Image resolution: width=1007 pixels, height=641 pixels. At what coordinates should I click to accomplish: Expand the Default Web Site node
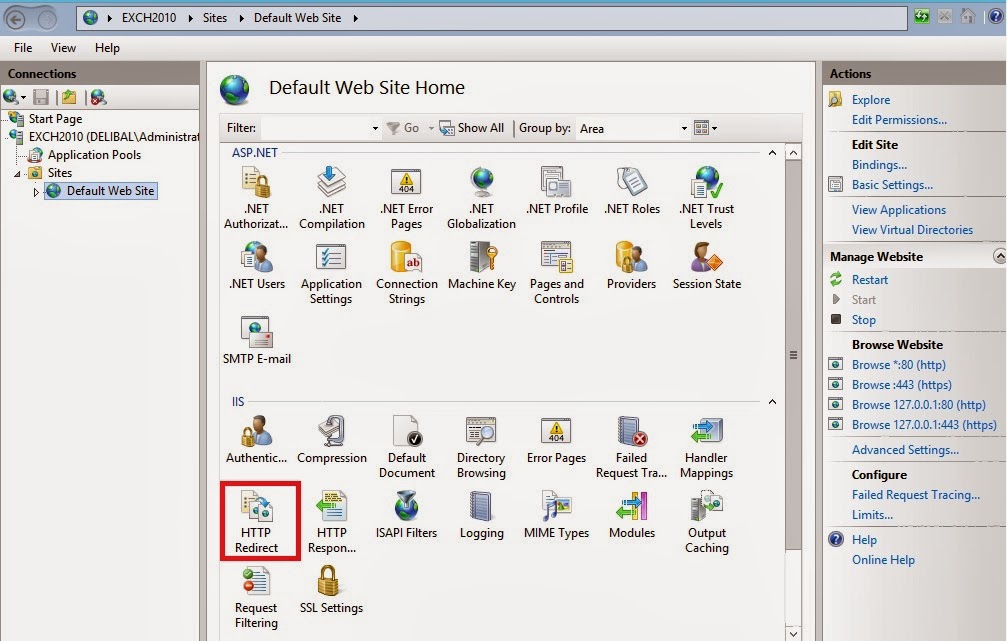(37, 191)
